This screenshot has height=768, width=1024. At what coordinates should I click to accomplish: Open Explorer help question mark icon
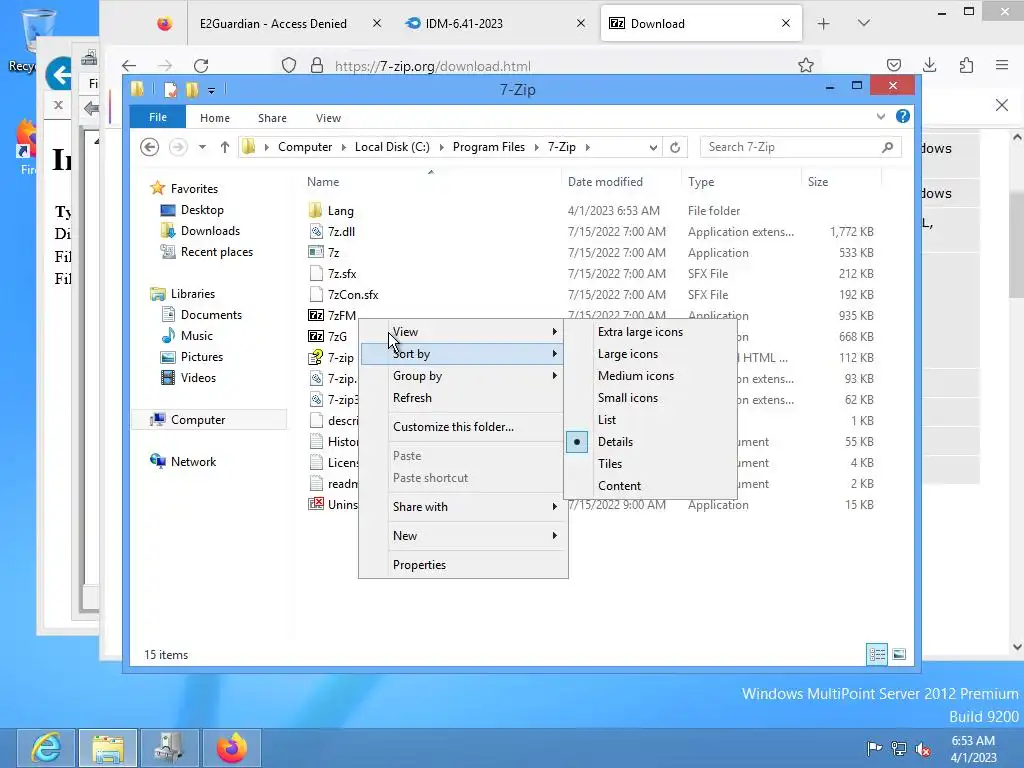(x=903, y=116)
